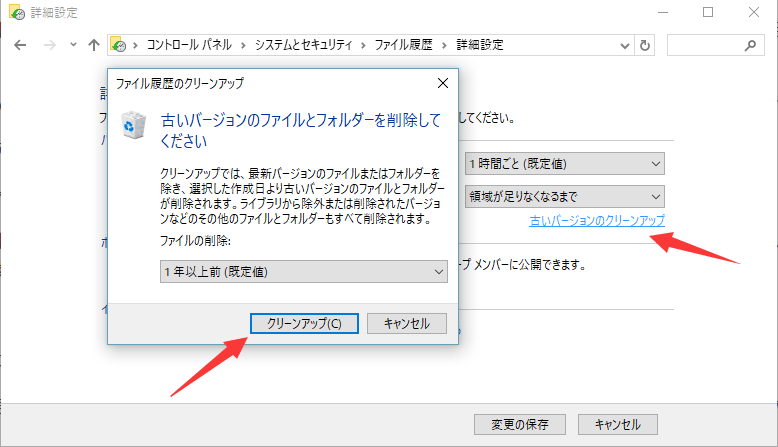
Task: Click the File History icon in the address bar
Action: coord(118,45)
